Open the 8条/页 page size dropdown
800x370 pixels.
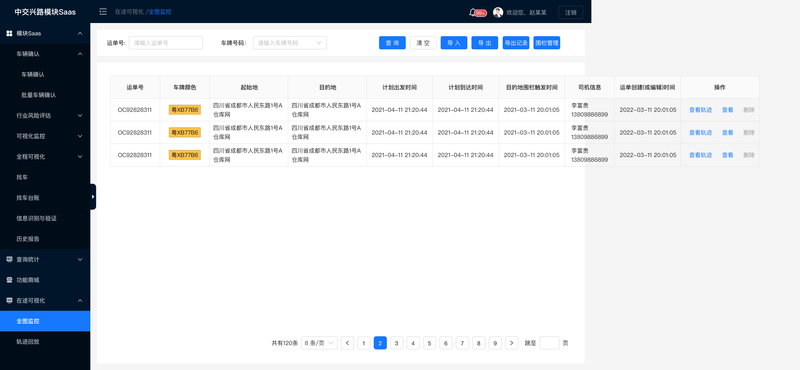[x=319, y=343]
